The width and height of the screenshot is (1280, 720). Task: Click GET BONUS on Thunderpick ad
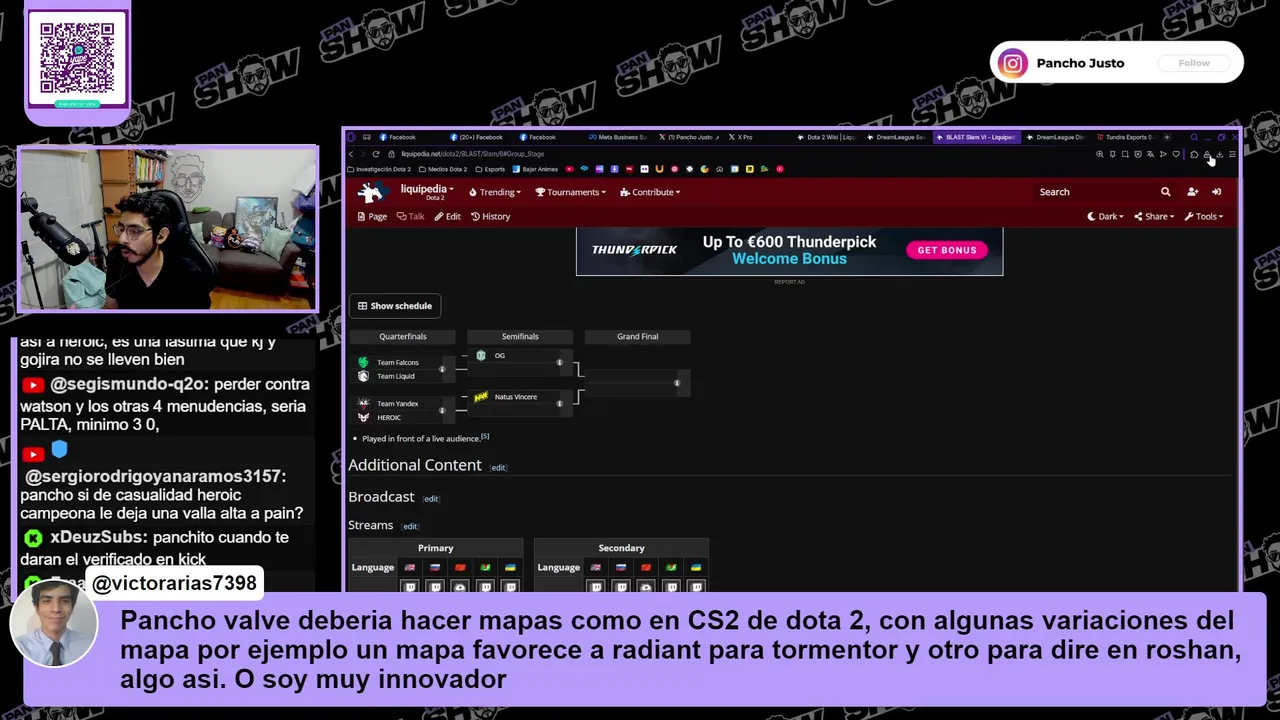pyautogui.click(x=946, y=250)
